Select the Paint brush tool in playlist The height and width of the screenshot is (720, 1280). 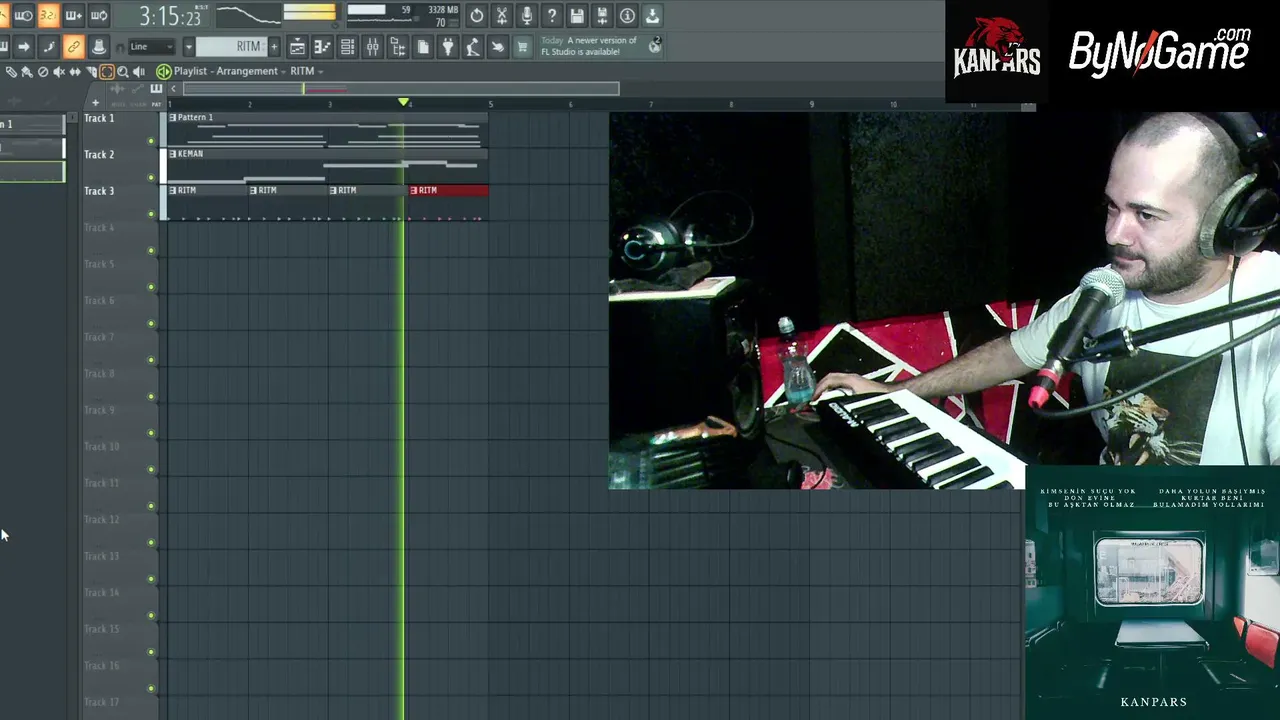click(x=27, y=72)
